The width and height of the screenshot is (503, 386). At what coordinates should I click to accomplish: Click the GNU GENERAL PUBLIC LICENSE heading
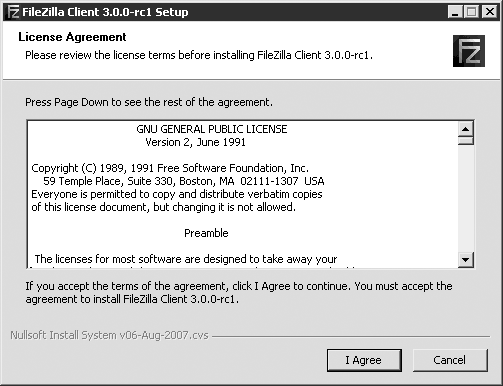(x=212, y=129)
